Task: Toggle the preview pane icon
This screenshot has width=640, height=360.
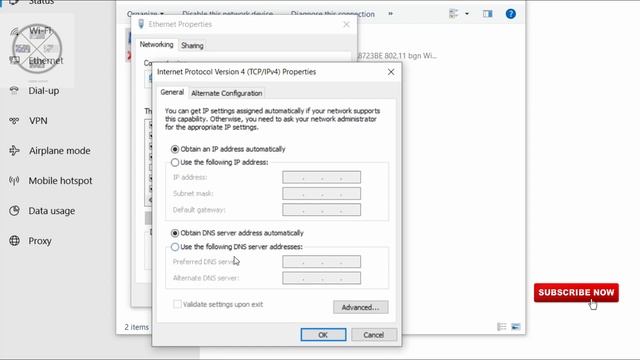Action: coord(487,14)
